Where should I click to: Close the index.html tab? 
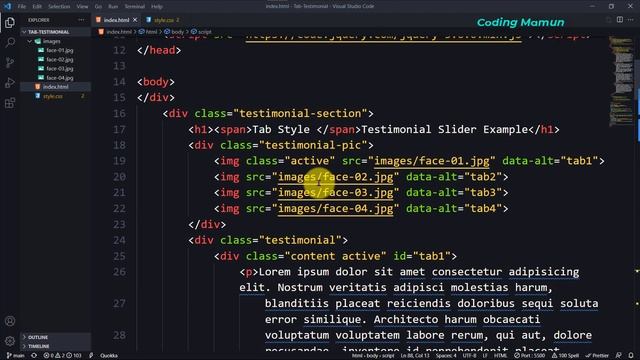pos(135,20)
